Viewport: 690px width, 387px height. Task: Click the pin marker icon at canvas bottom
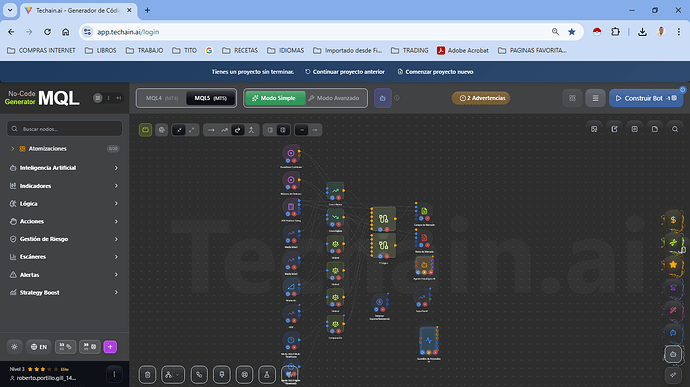click(222, 375)
